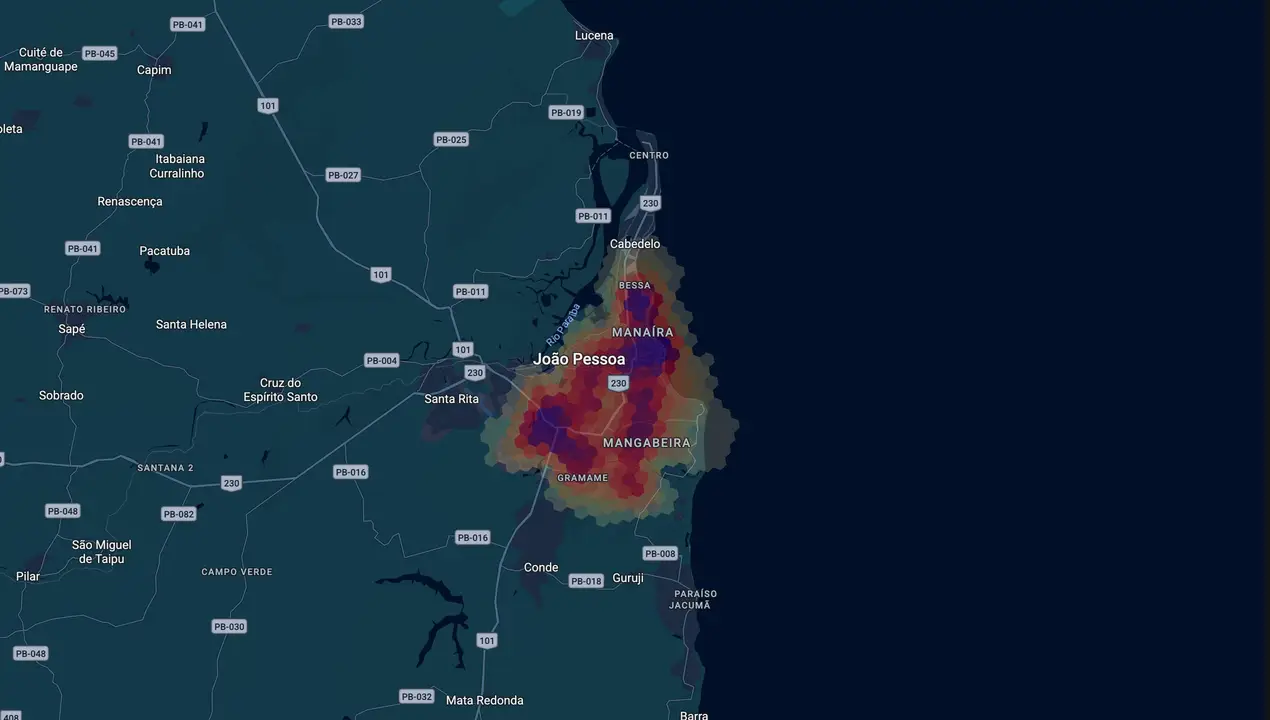Click the Capim town name

[154, 70]
